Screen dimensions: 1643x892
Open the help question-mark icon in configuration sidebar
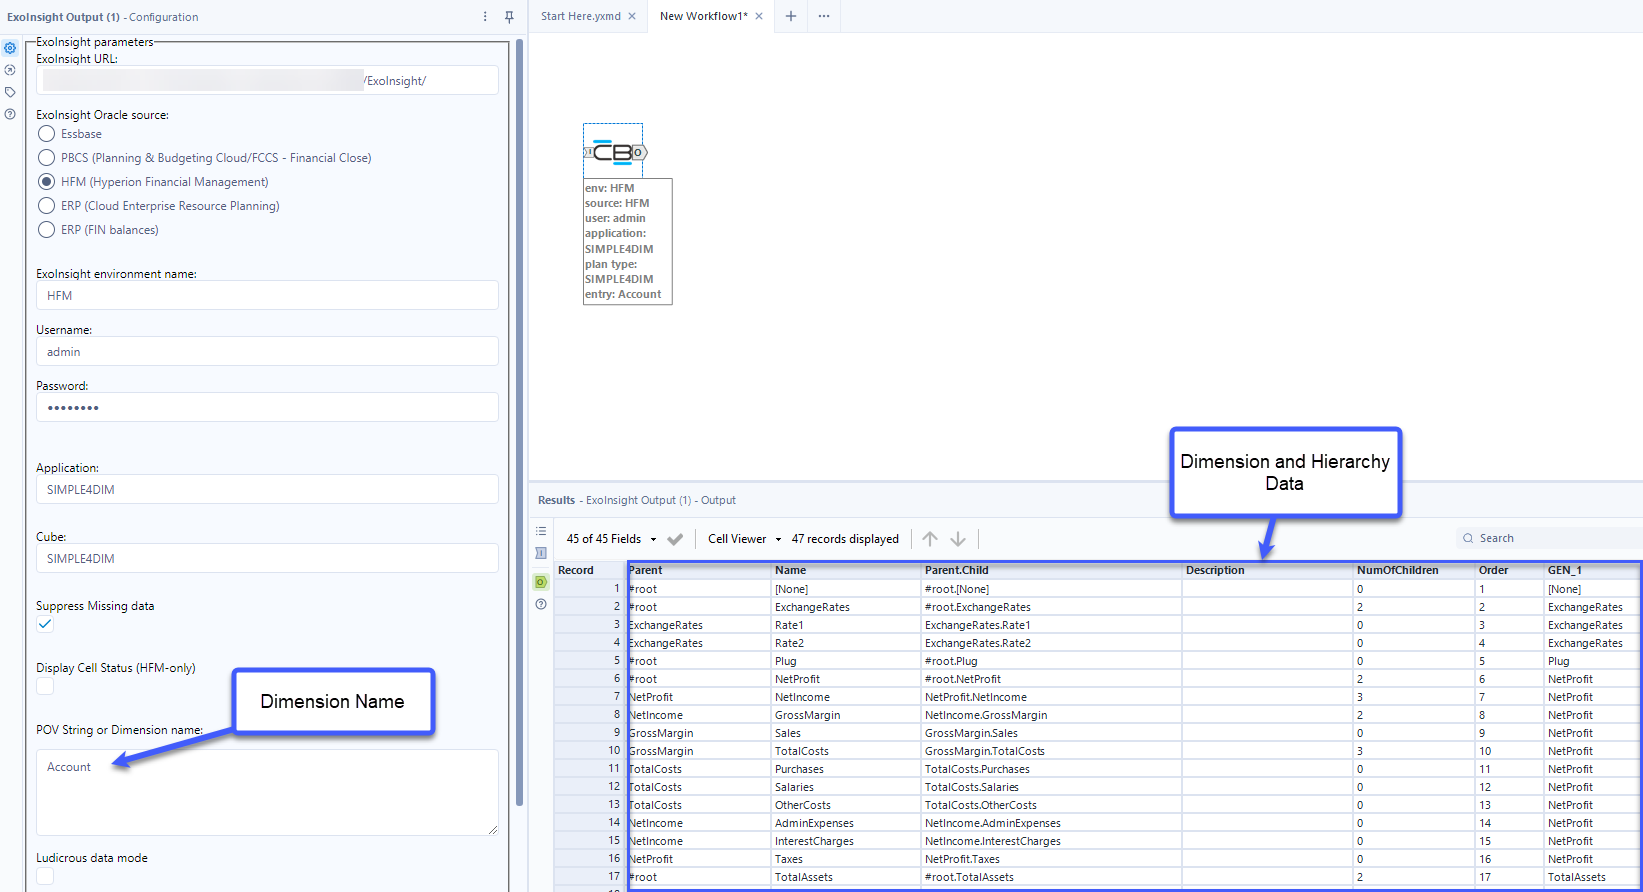coord(10,114)
